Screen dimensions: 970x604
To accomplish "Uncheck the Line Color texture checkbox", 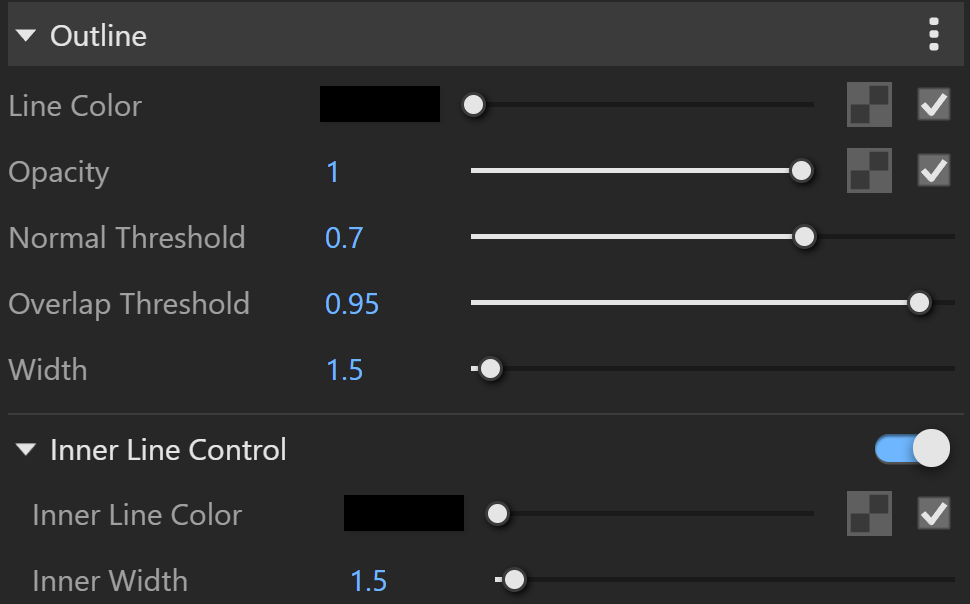I will point(934,104).
